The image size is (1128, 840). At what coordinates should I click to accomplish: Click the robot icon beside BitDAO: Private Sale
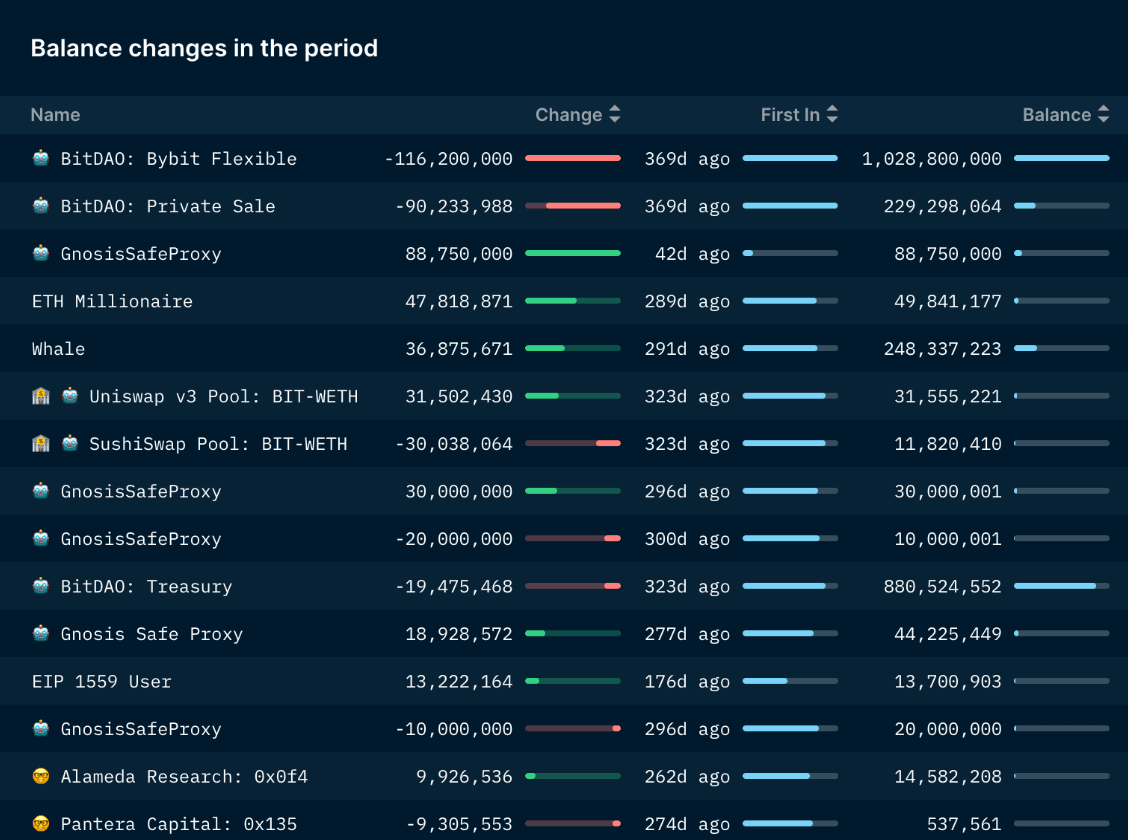pyautogui.click(x=41, y=206)
